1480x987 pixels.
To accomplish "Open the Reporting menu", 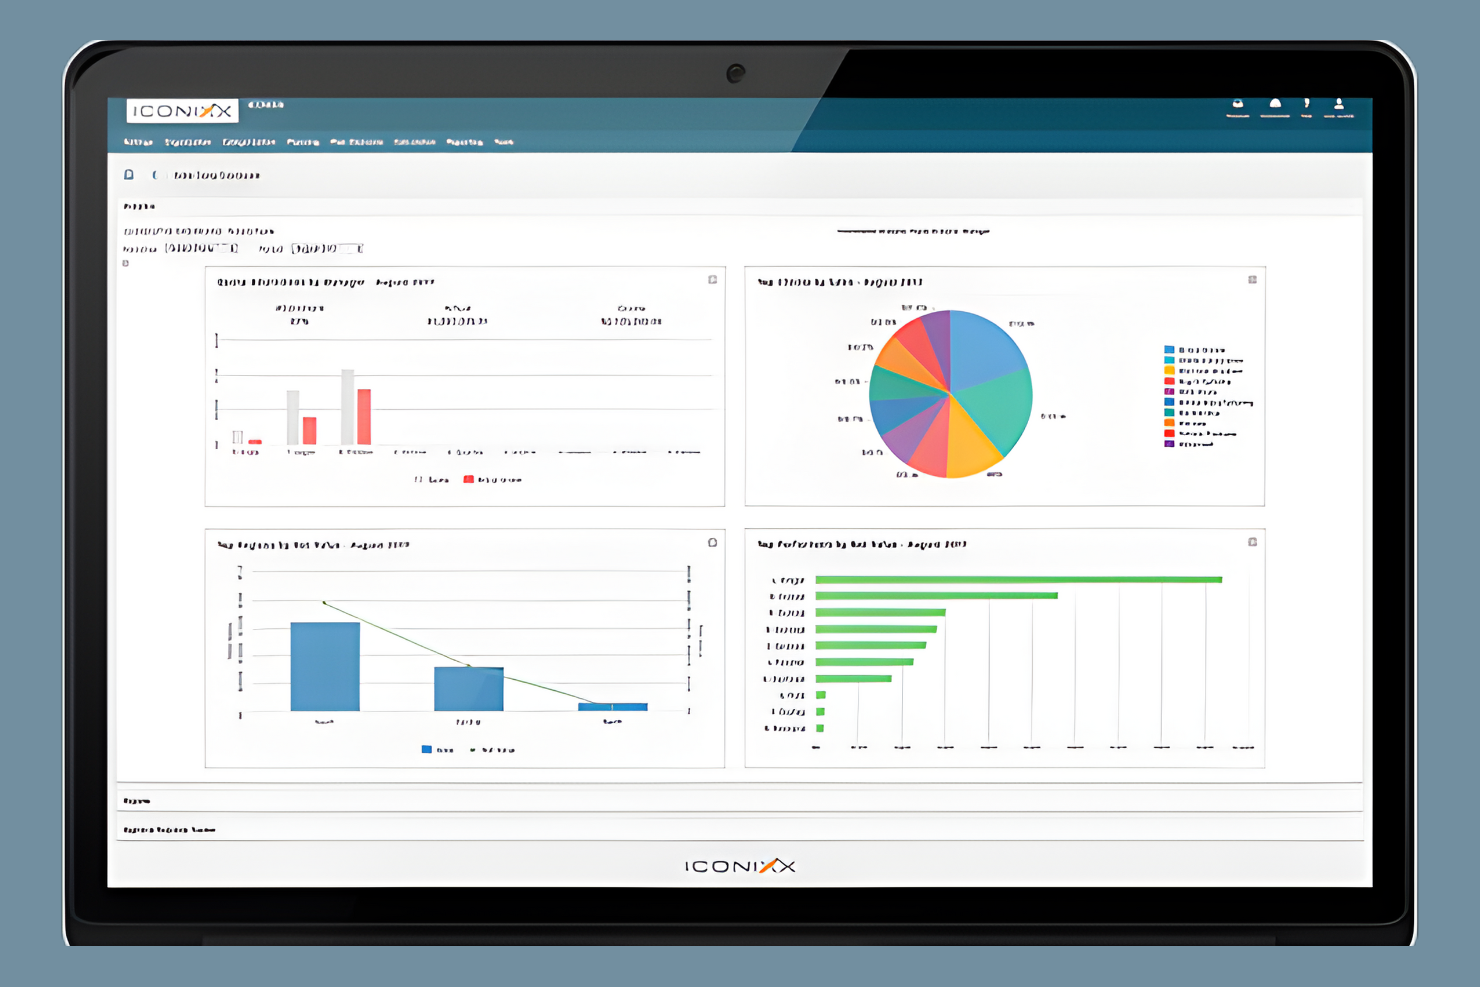I will click(464, 142).
